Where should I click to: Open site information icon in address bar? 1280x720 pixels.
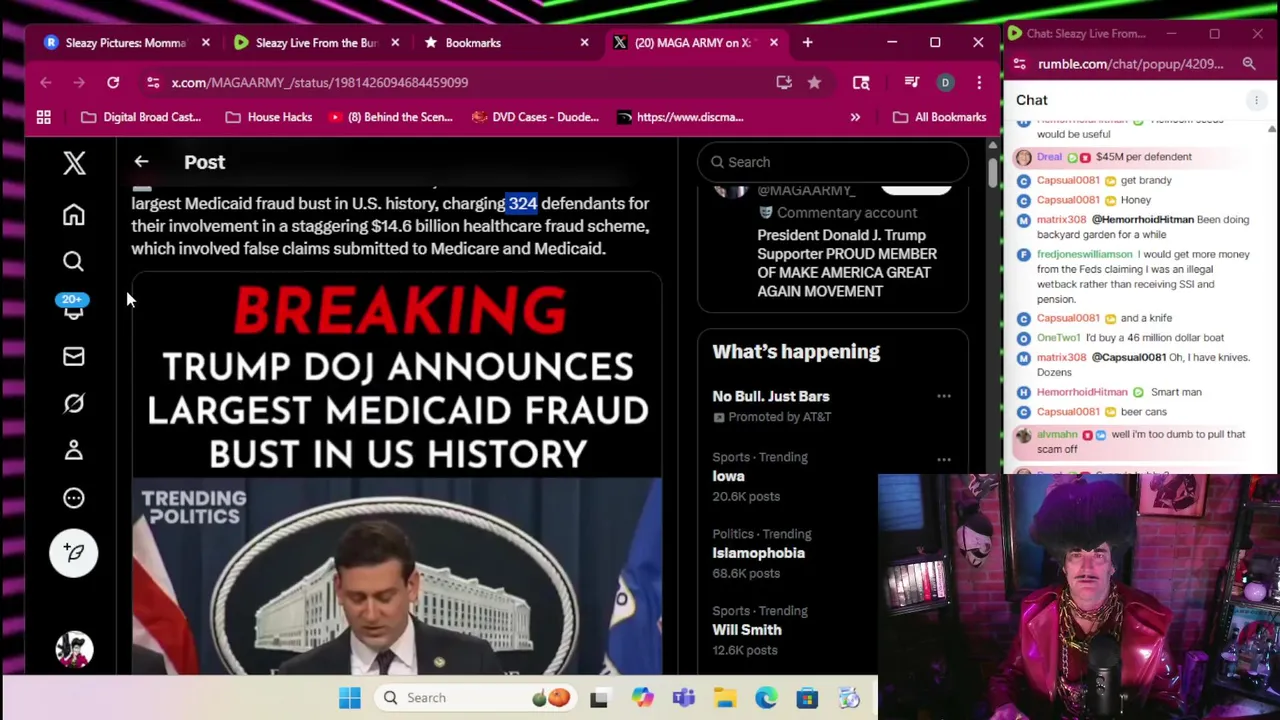[x=152, y=82]
